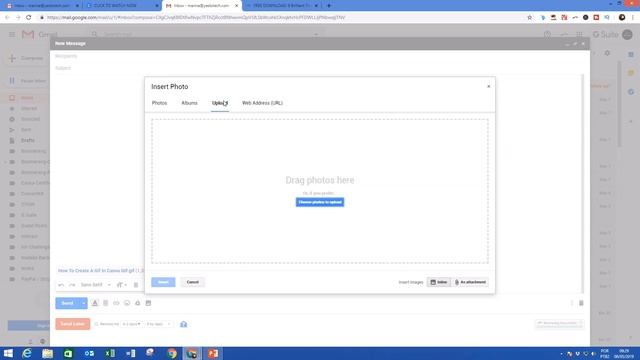640x360 pixels.
Task: Click the Google Chrome taskbar icon
Action: click(172, 353)
